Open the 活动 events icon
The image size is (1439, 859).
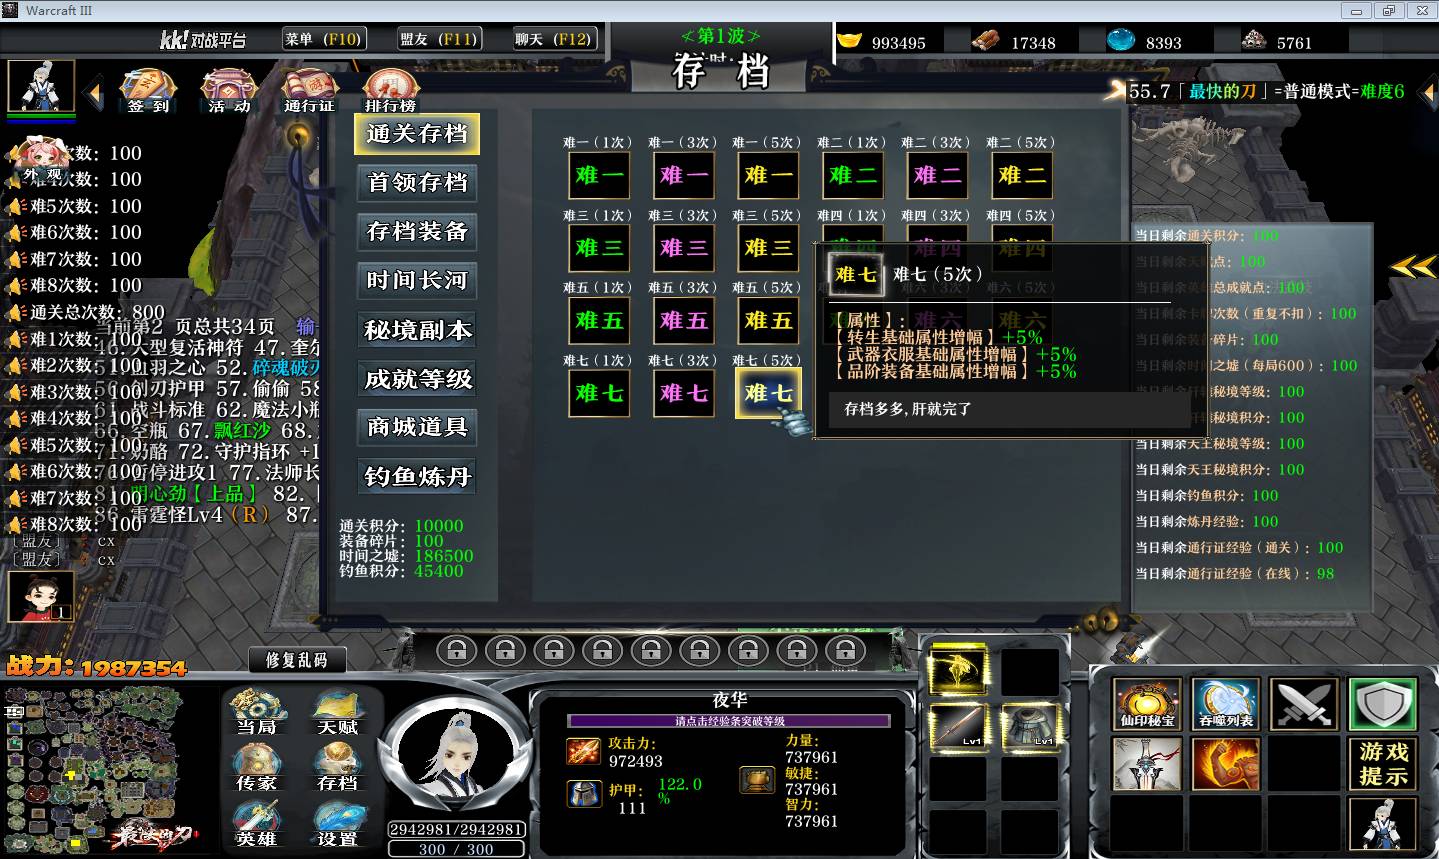pos(229,91)
